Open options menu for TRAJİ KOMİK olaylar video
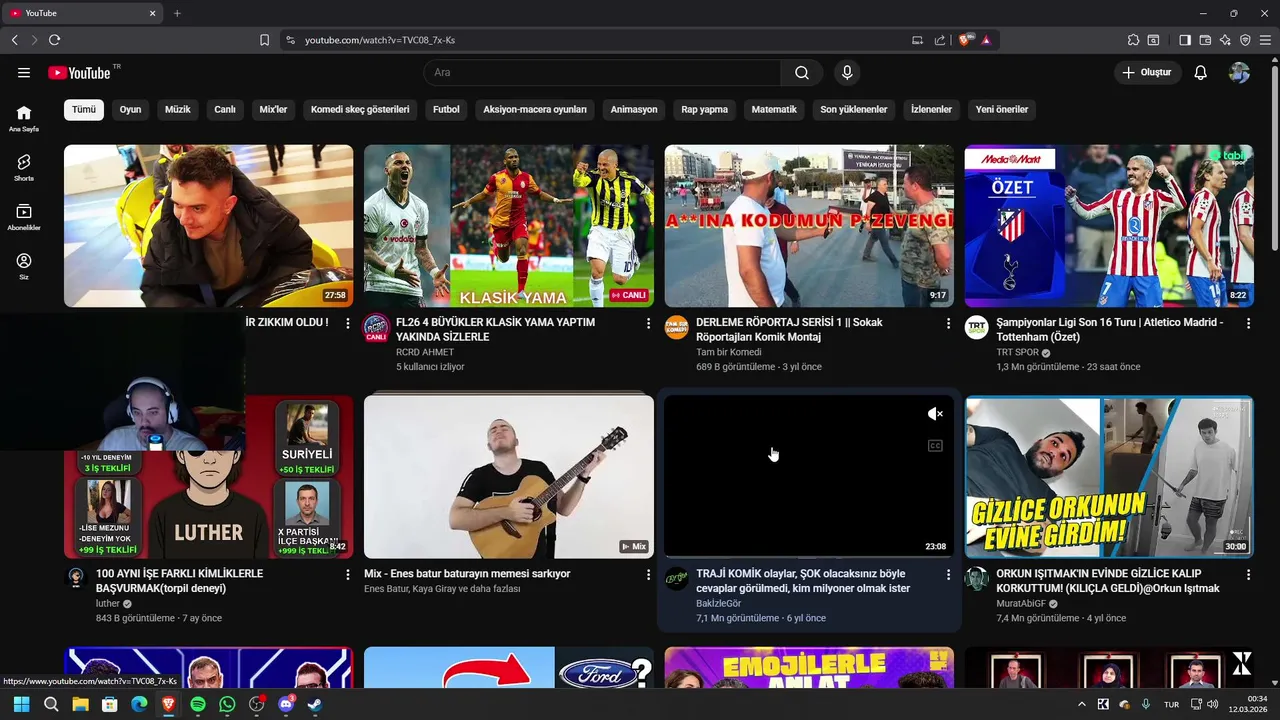The image size is (1280, 720). 948,574
